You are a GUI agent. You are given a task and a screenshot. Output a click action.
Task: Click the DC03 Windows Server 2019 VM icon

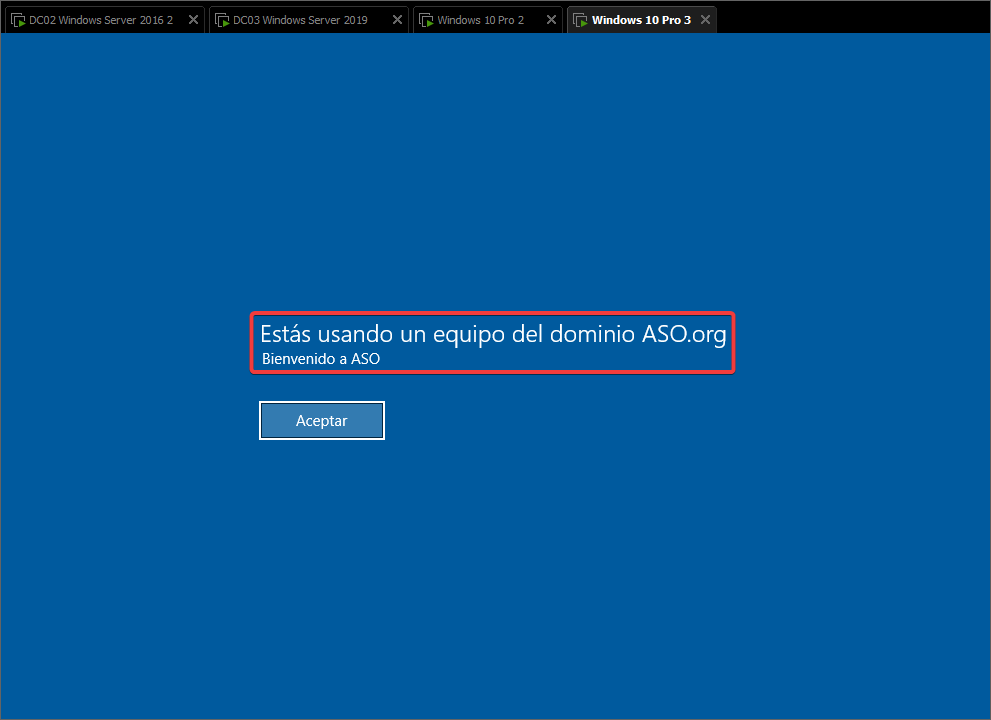click(x=221, y=20)
